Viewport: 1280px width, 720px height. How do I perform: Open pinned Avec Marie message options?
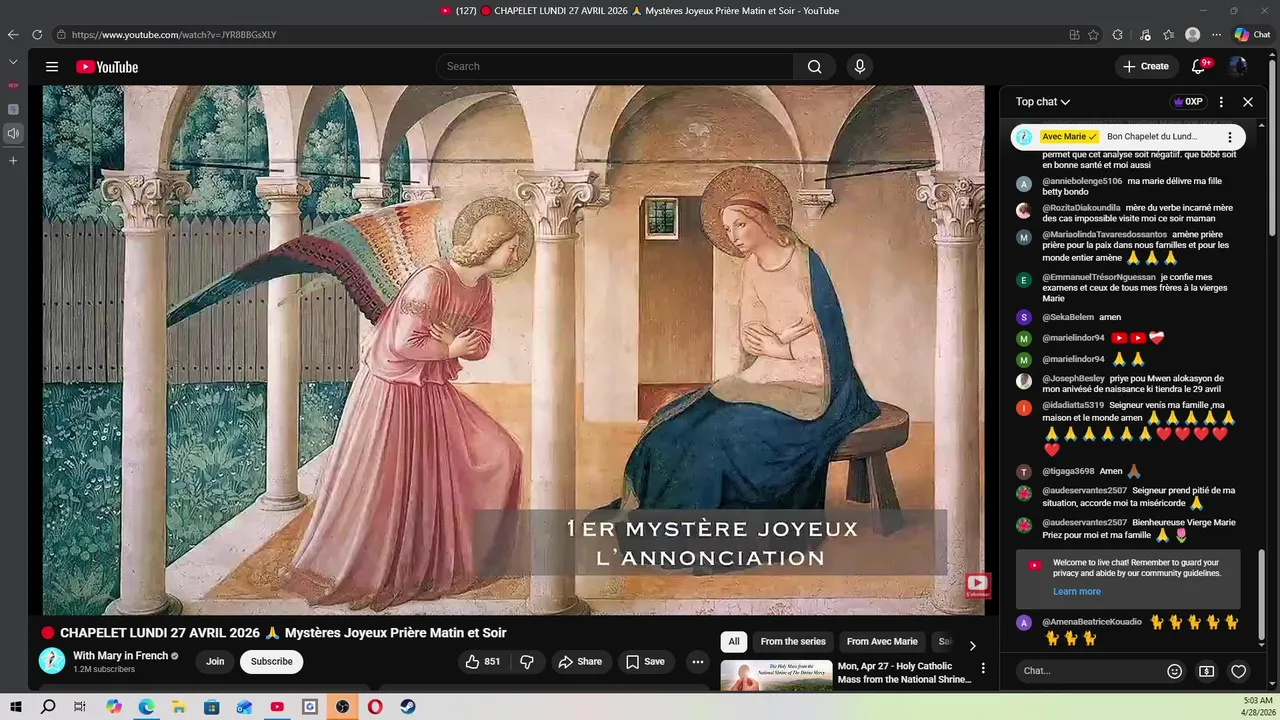coord(1230,137)
